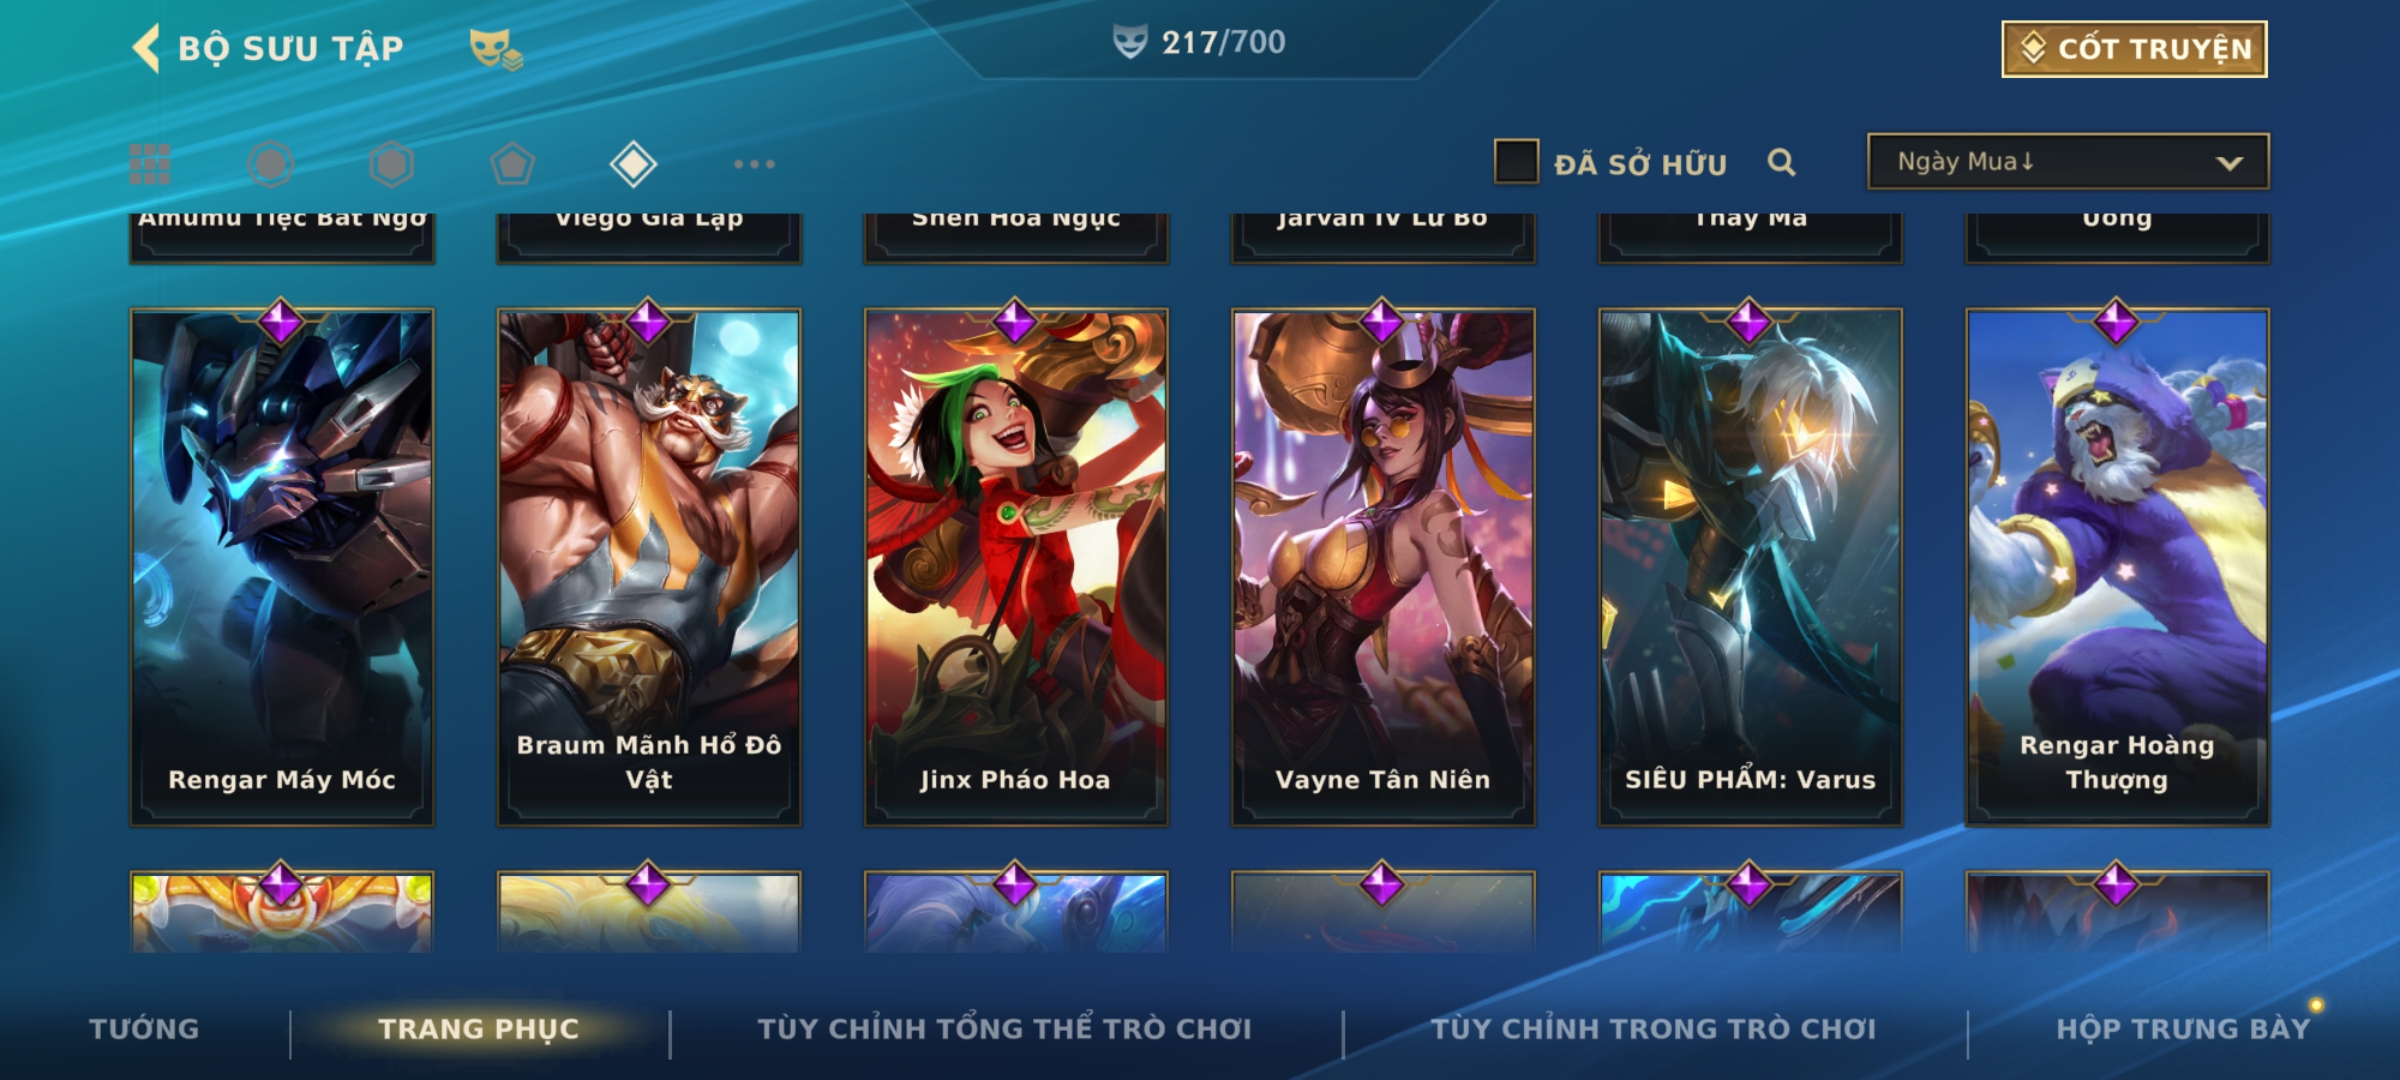Filter skins by the pentagon rarity icon

pyautogui.click(x=512, y=164)
